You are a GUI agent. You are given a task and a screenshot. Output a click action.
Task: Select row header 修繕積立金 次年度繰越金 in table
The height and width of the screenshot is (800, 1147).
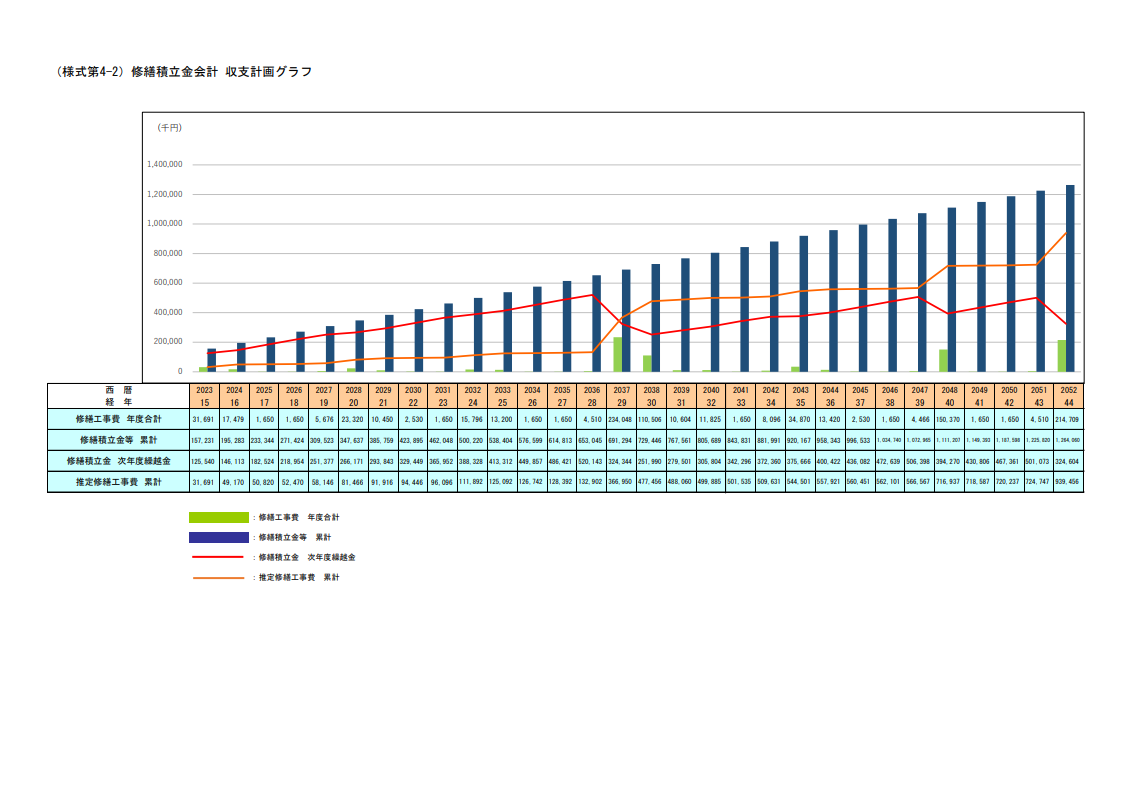(119, 461)
